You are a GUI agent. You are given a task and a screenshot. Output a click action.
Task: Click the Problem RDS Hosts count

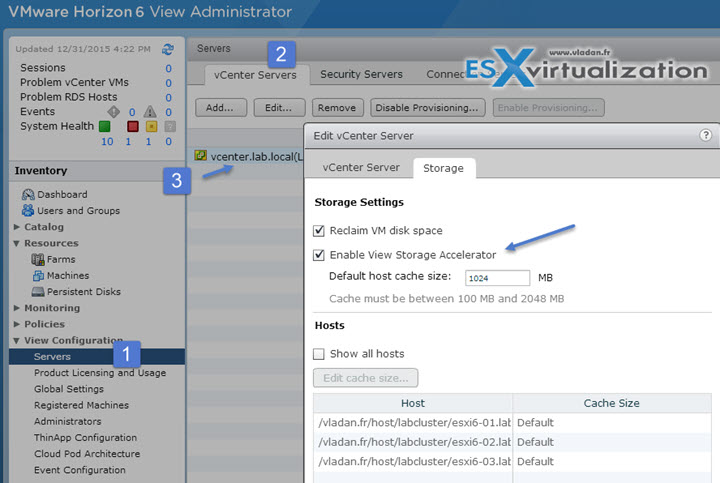tap(169, 98)
